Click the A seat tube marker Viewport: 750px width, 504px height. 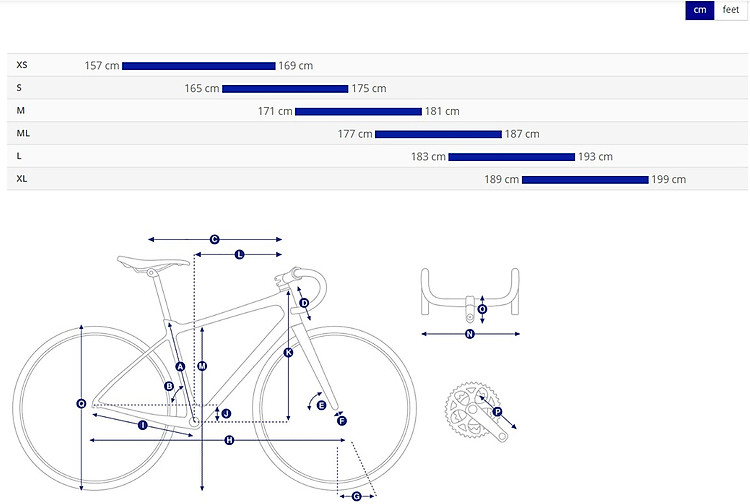point(180,367)
